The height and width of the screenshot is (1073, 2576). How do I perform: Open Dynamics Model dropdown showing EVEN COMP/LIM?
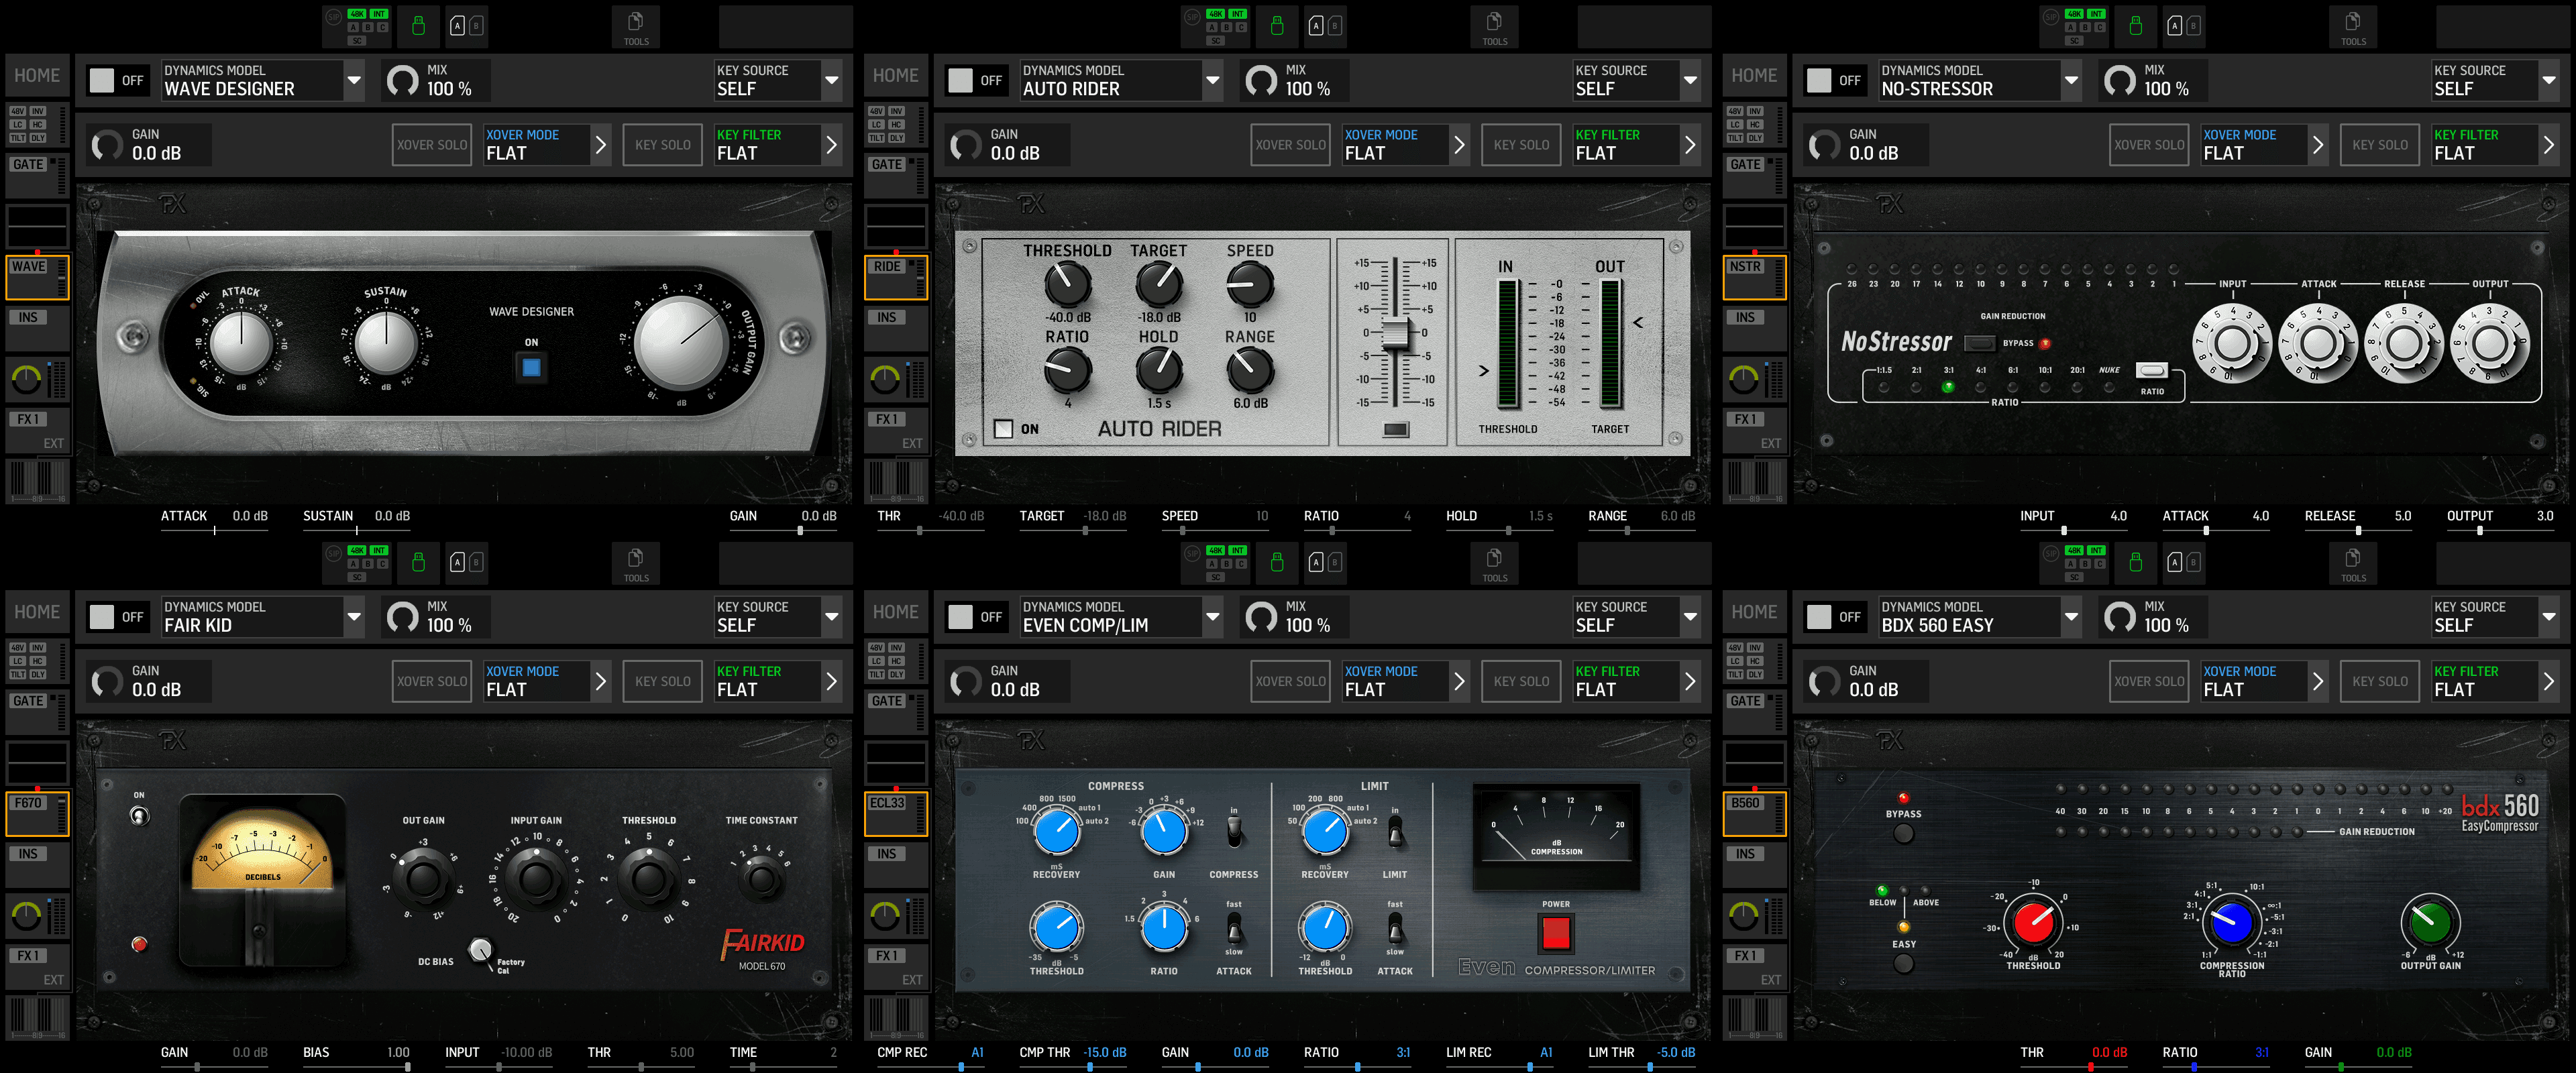1122,617
